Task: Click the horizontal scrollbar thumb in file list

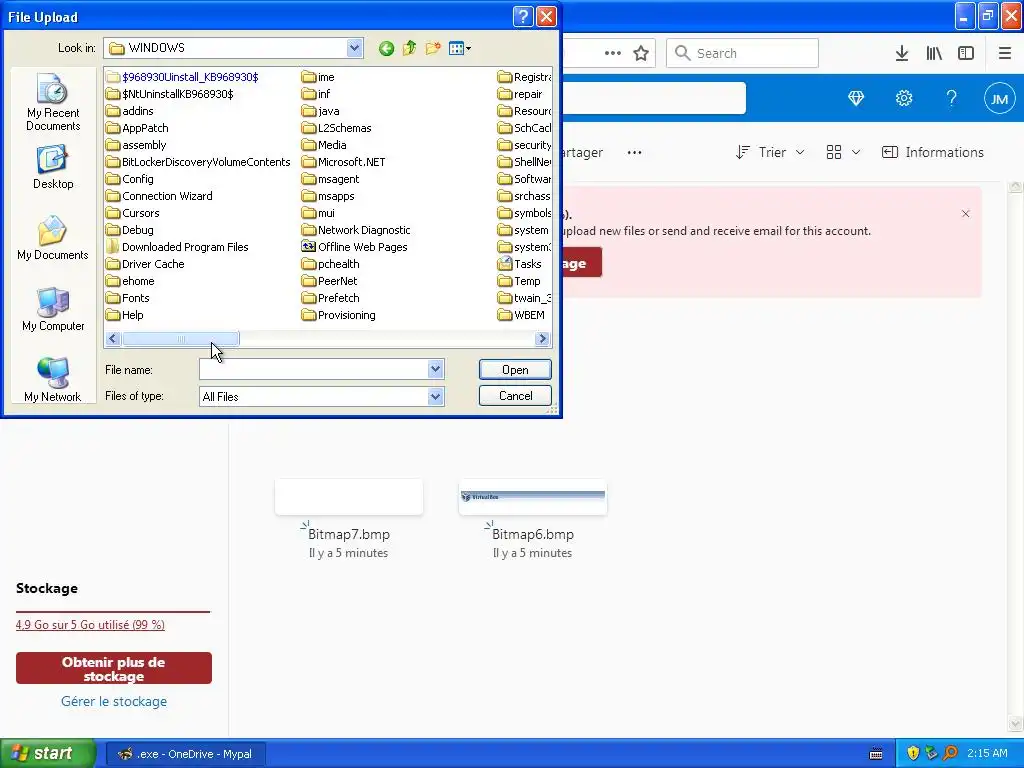Action: [181, 339]
